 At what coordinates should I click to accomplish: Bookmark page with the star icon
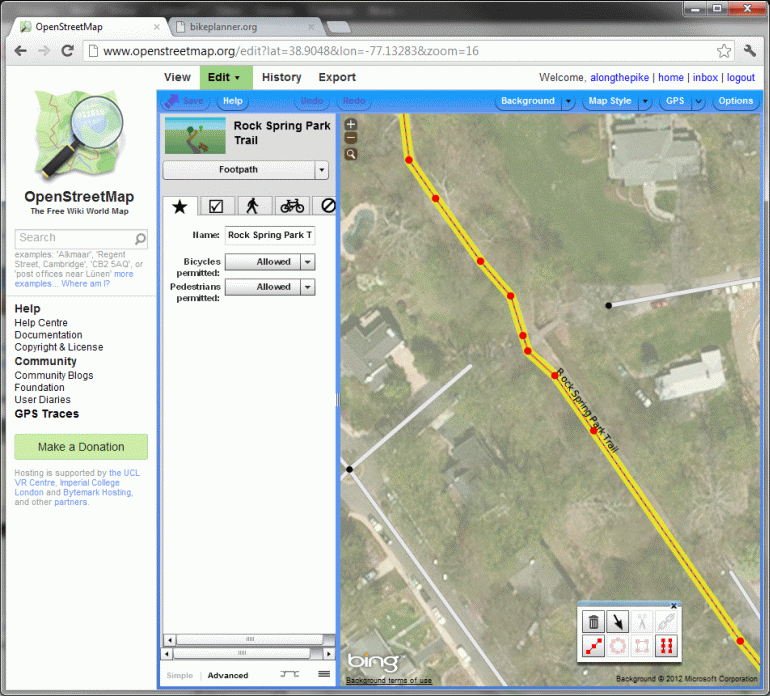point(724,51)
